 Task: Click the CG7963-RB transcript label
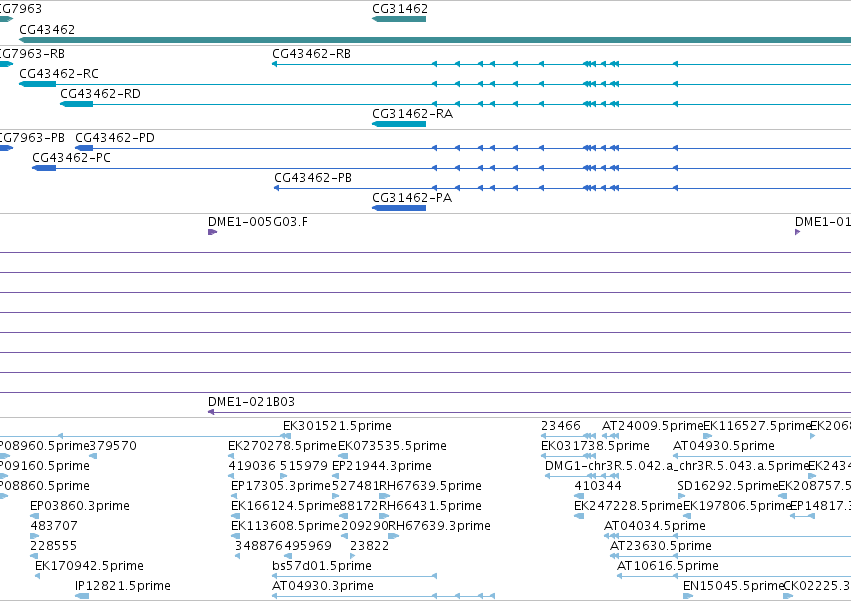point(32,54)
